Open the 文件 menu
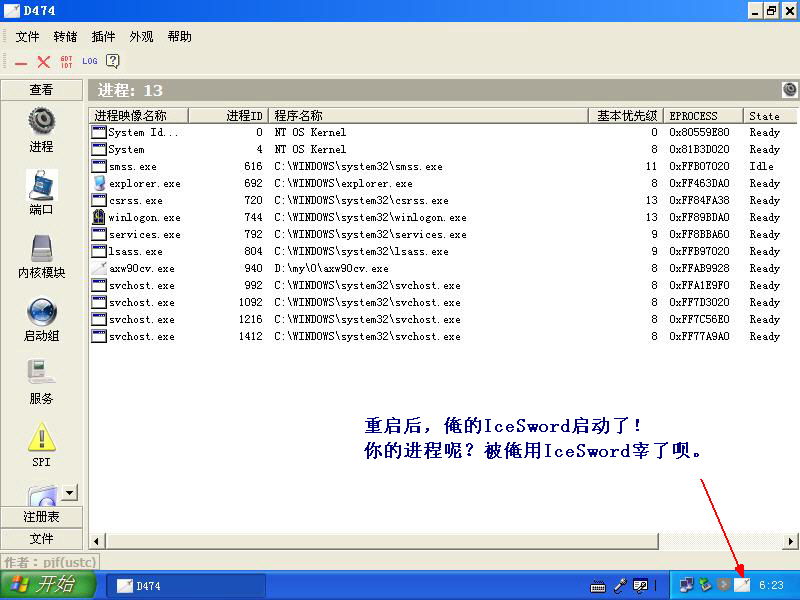This screenshot has width=800, height=600. (28, 37)
